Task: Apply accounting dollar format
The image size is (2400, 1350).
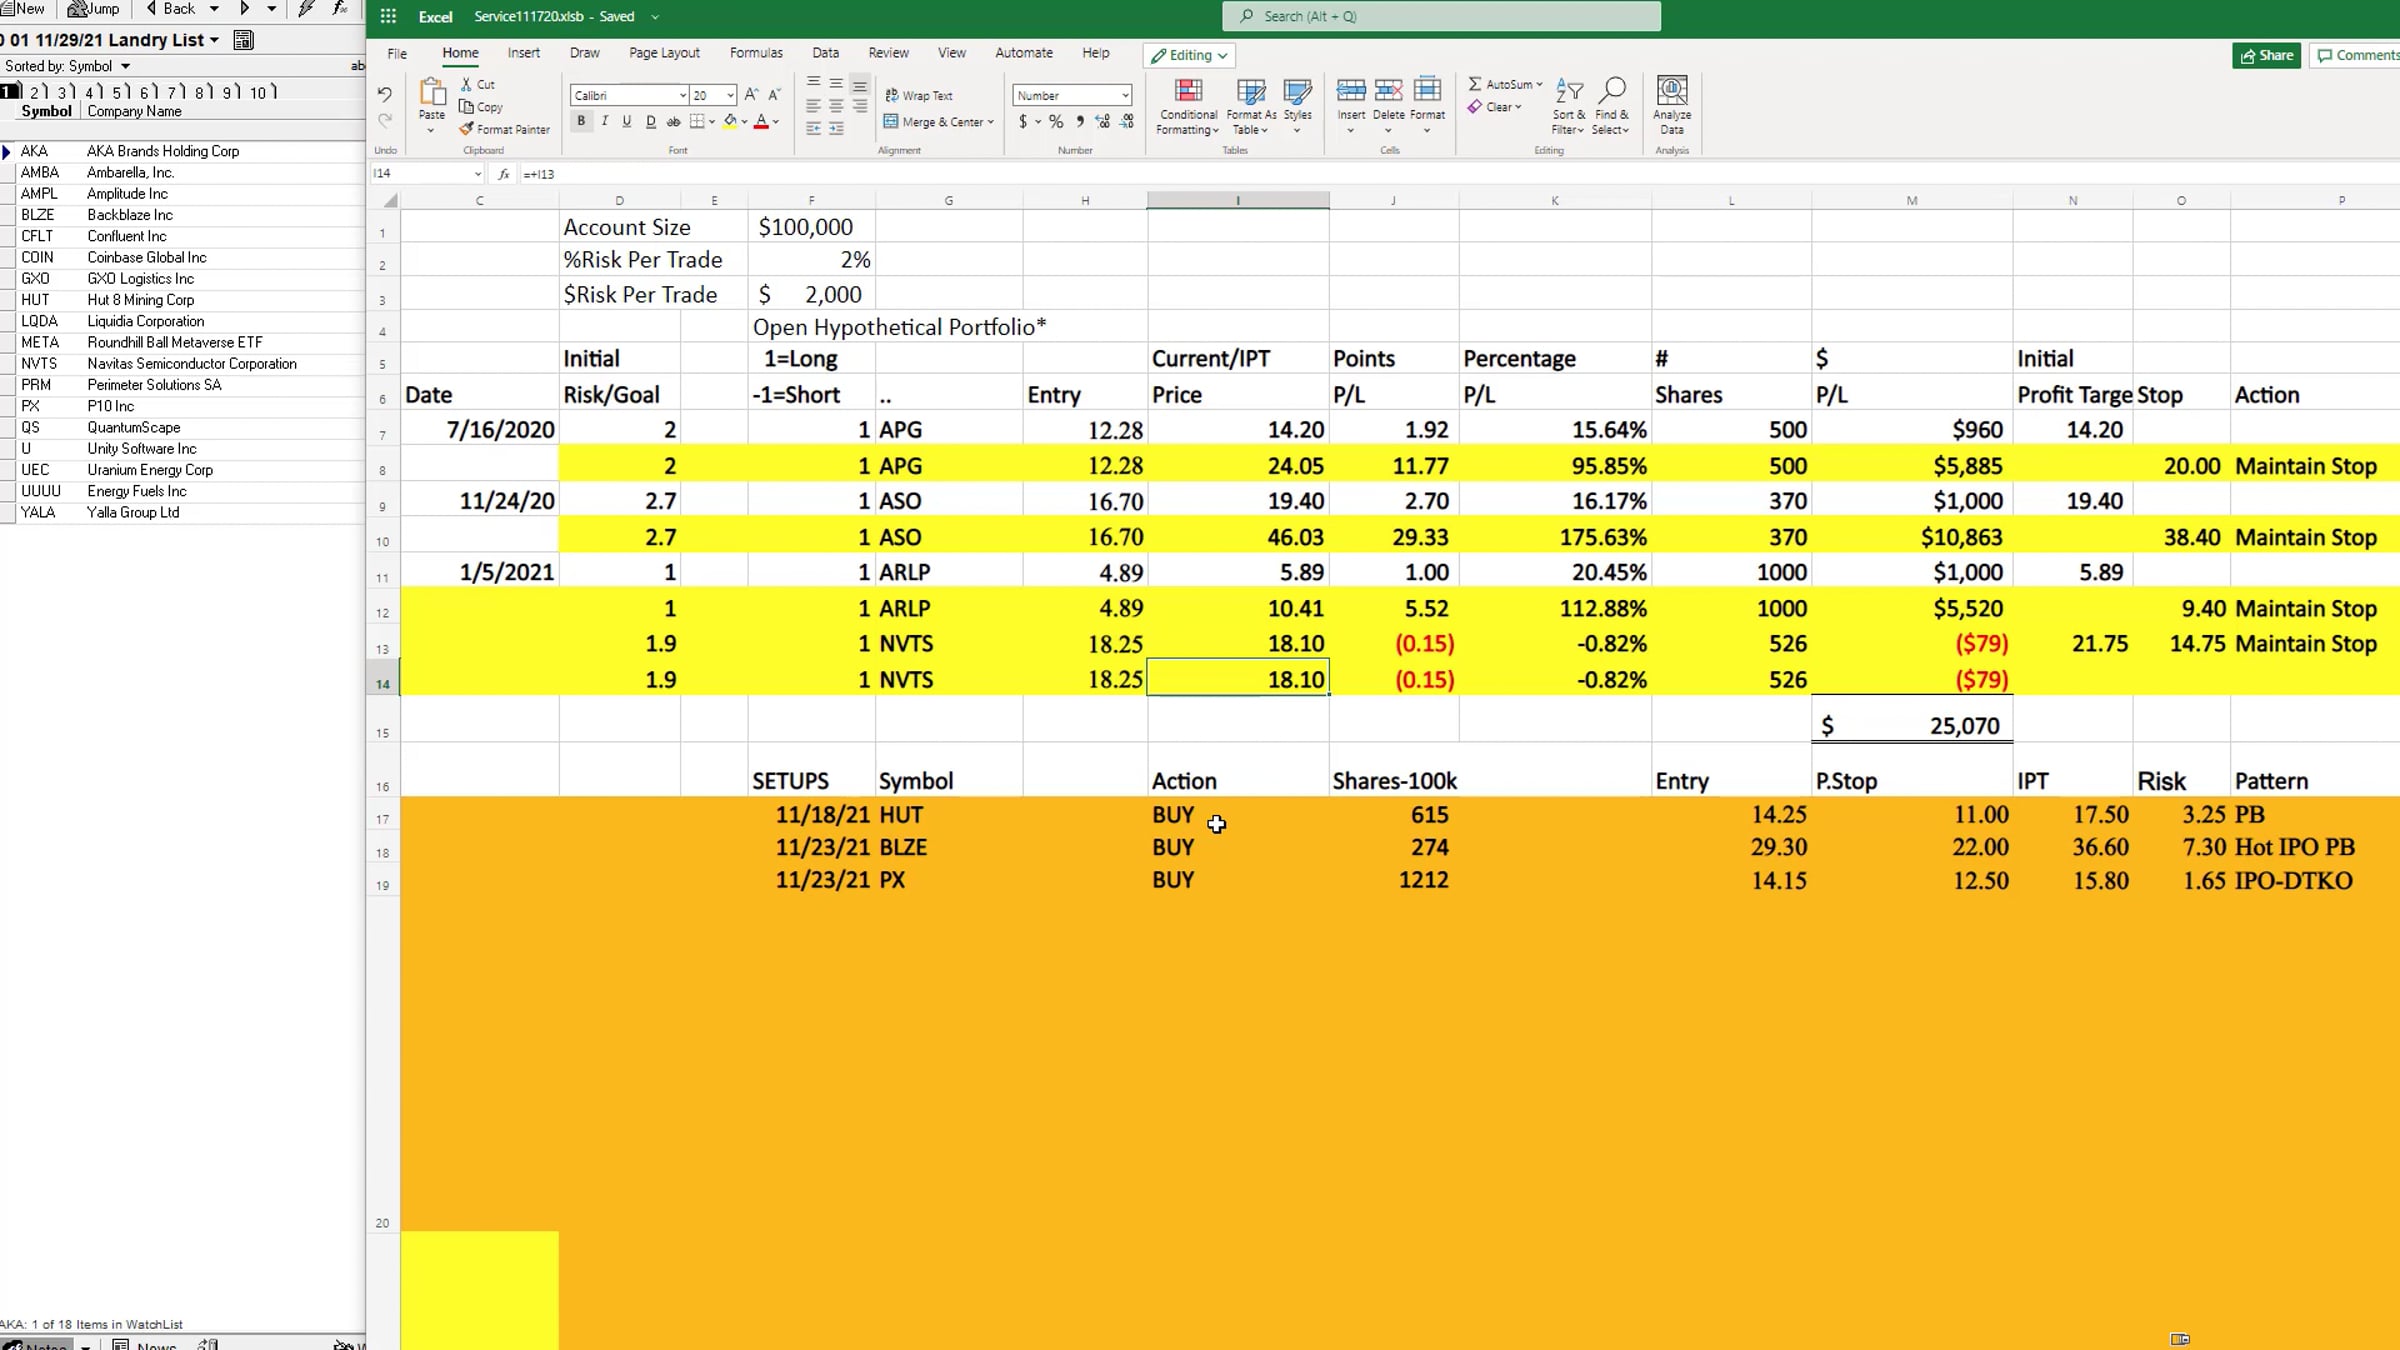Action: click(1023, 122)
